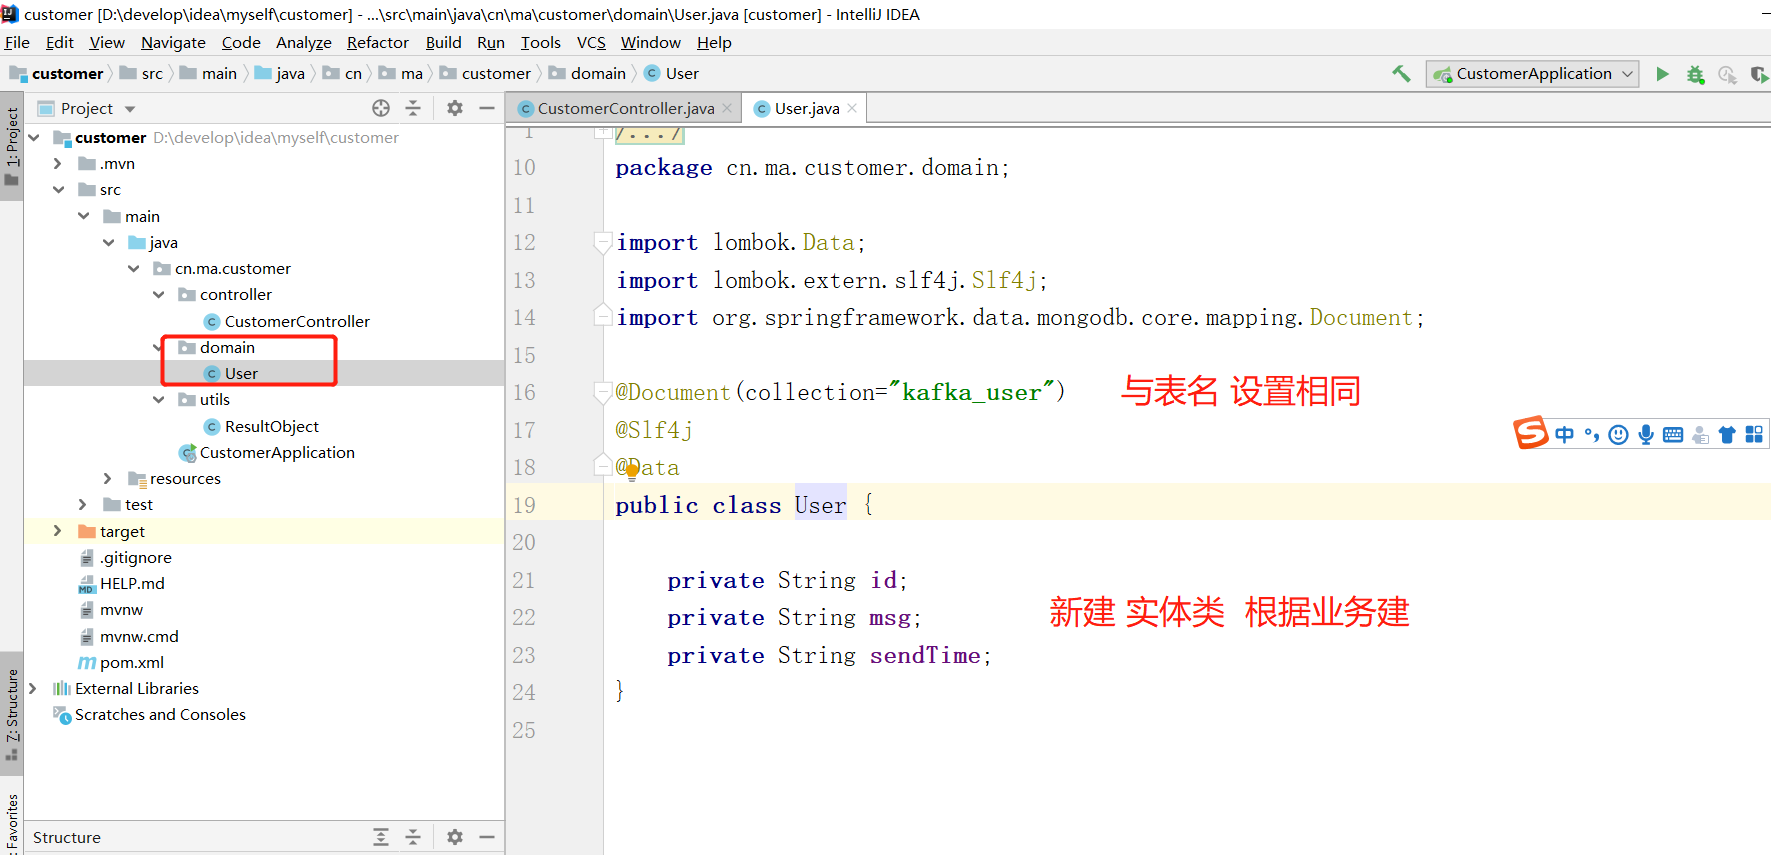Select ResultObject class in utils
The width and height of the screenshot is (1771, 855).
[x=261, y=426]
